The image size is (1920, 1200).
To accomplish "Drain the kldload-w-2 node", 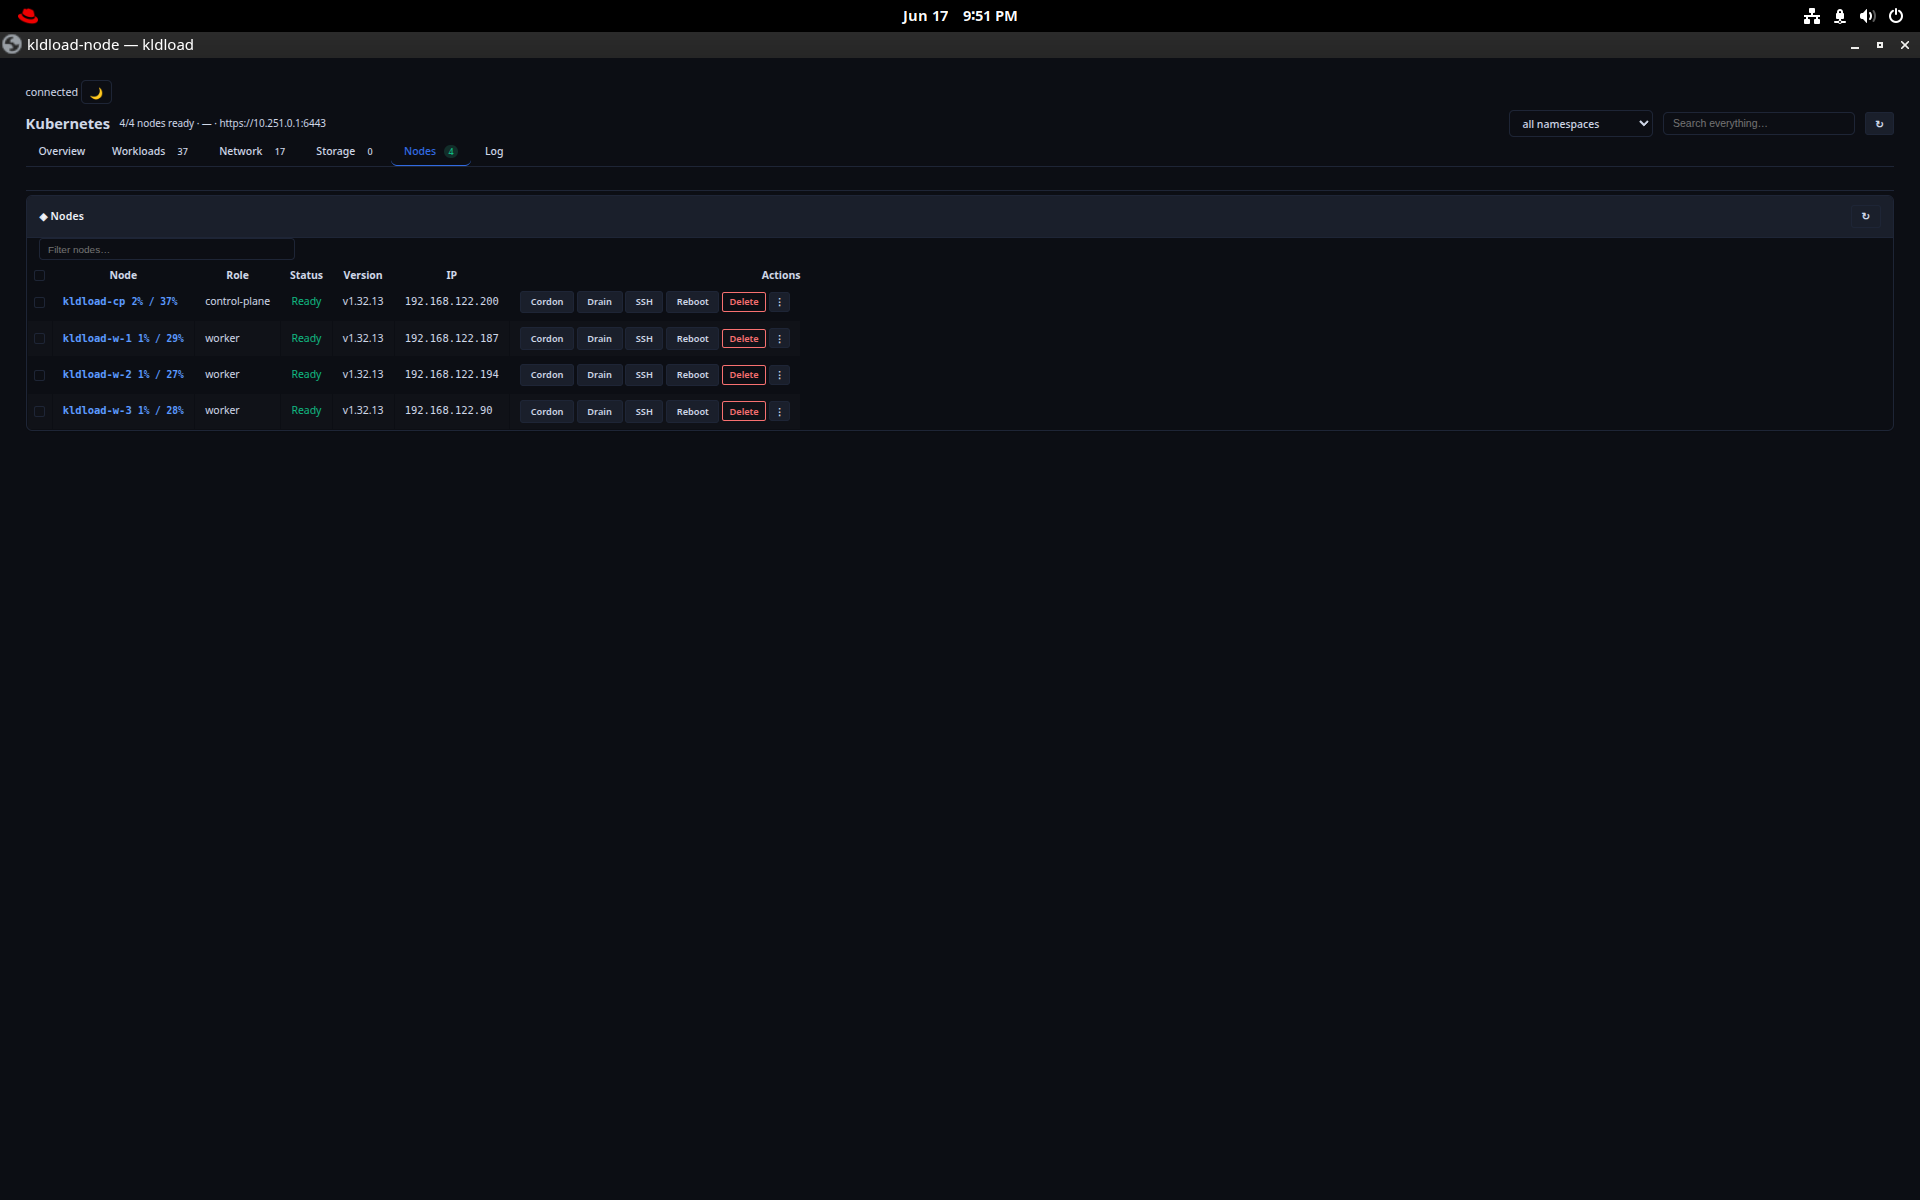I will click(599, 375).
